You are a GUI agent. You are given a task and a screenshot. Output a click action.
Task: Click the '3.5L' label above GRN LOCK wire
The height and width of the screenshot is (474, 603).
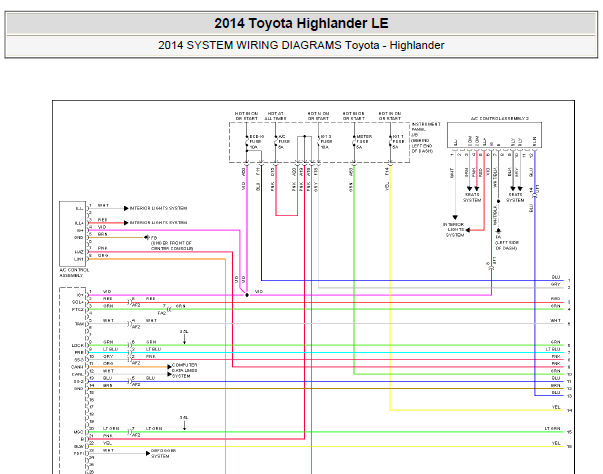184,331
